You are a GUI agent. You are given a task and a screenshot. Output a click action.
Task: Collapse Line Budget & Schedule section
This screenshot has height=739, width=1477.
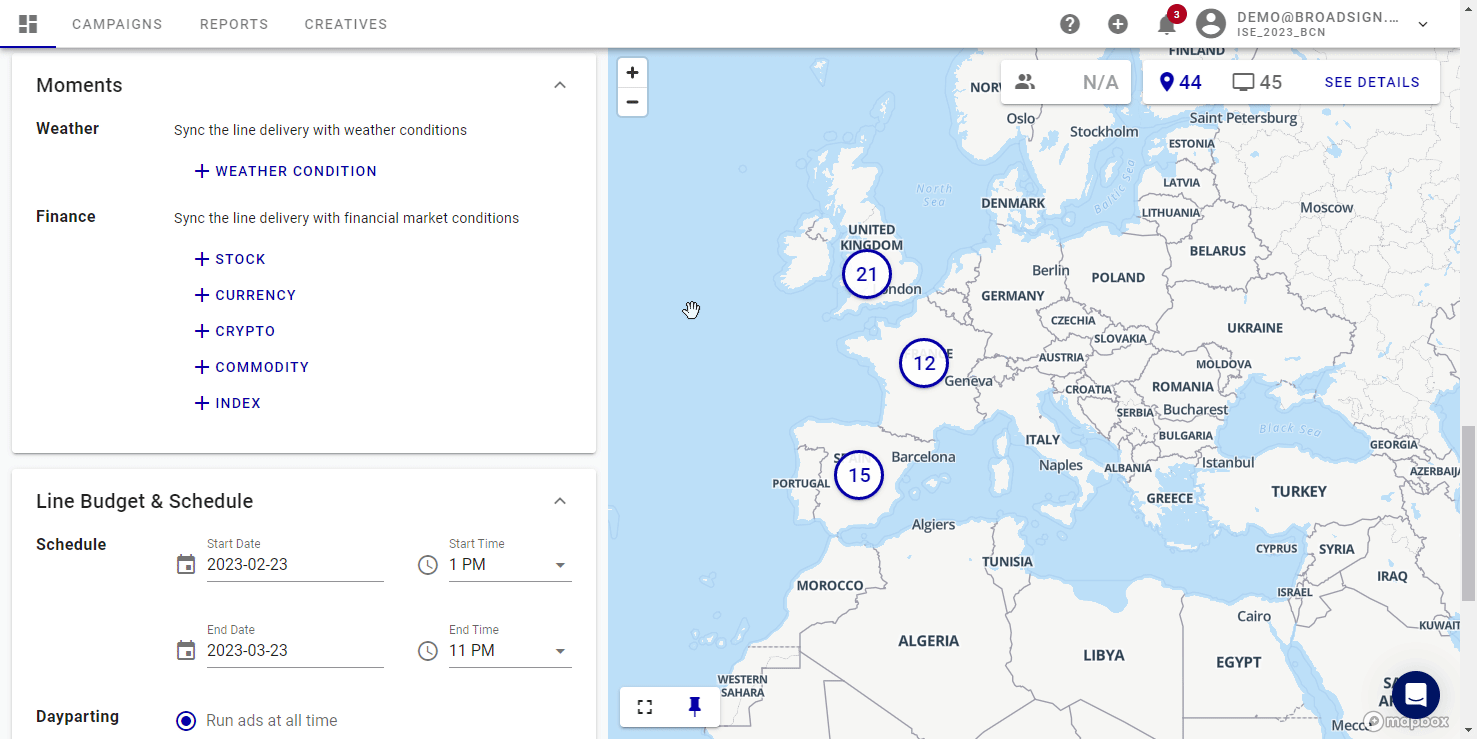click(x=560, y=501)
